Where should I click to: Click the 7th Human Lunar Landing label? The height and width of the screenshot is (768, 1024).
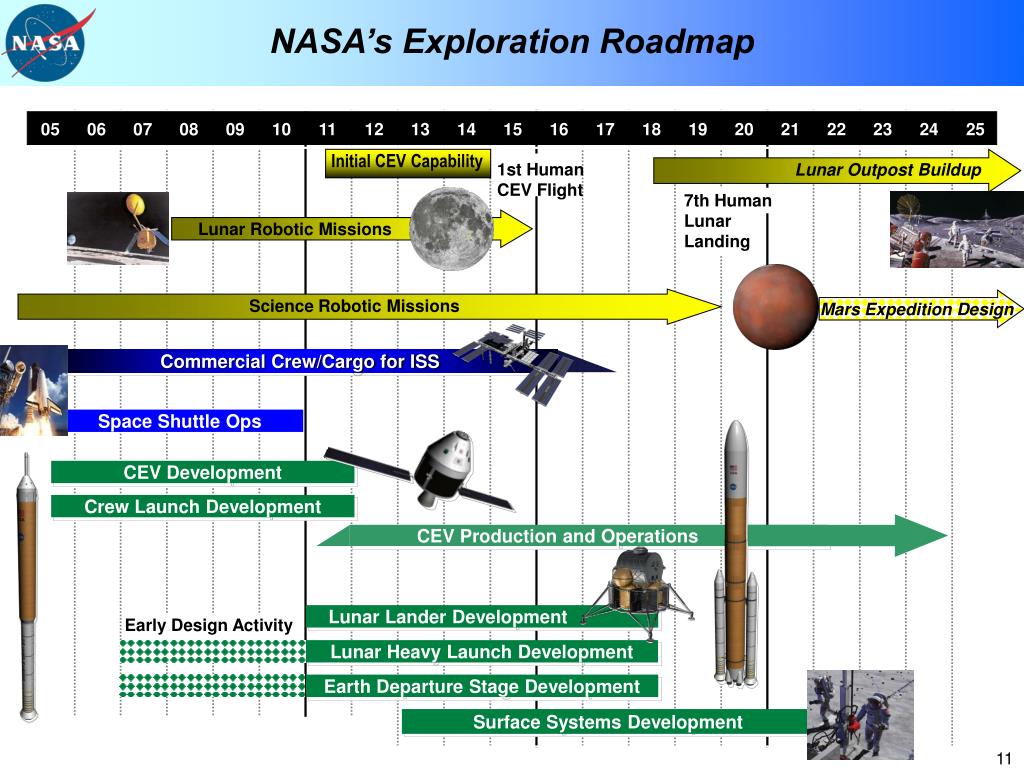[x=728, y=221]
